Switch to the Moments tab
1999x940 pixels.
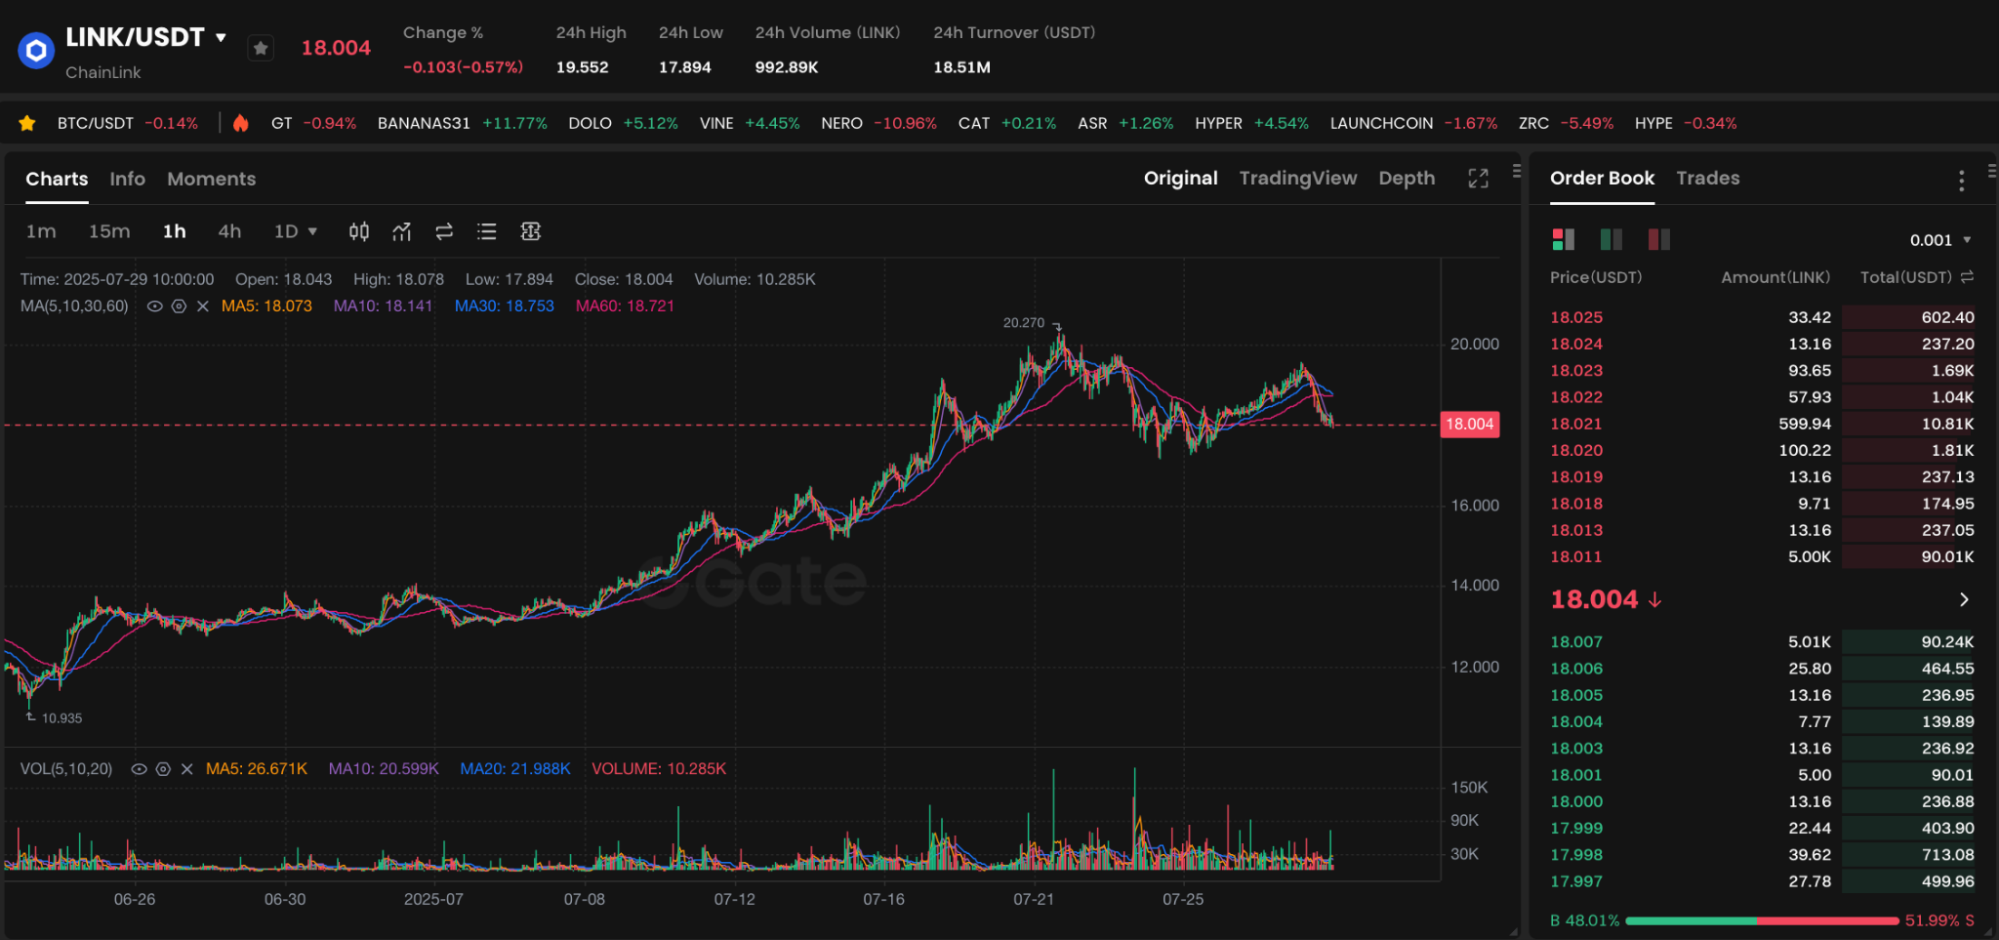(212, 179)
